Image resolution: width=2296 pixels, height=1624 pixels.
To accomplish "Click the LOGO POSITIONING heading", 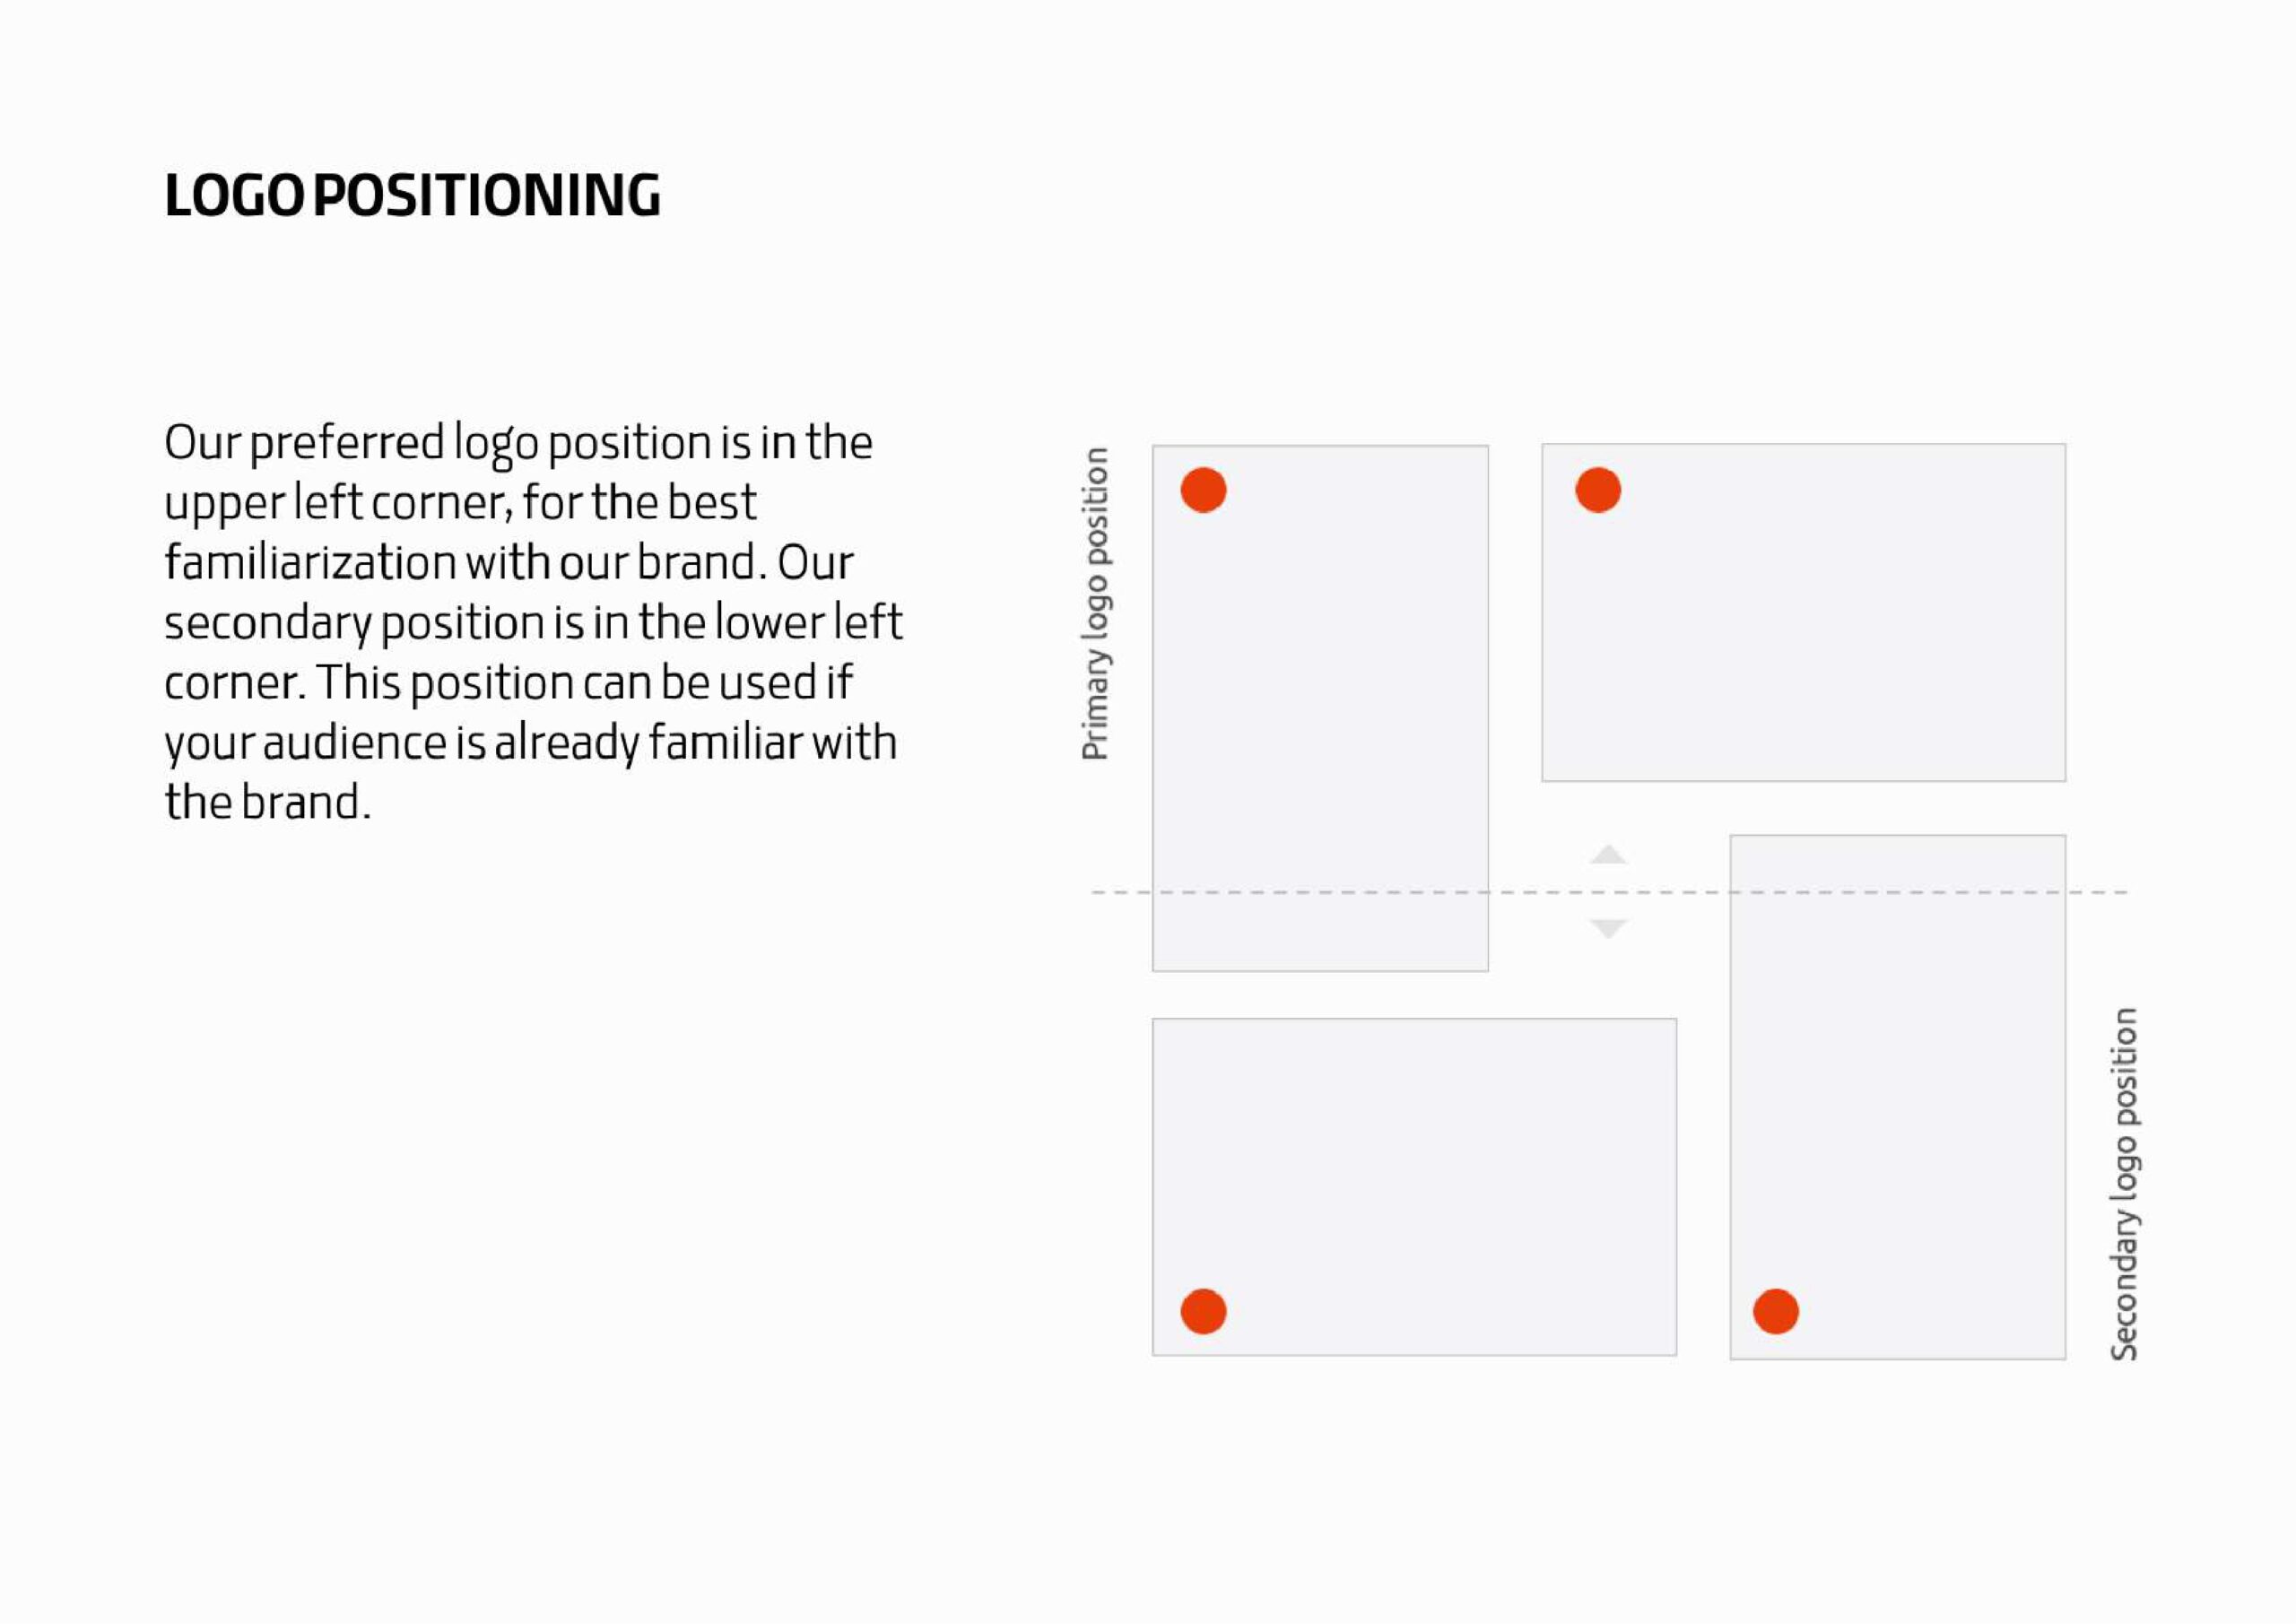I will (x=412, y=195).
